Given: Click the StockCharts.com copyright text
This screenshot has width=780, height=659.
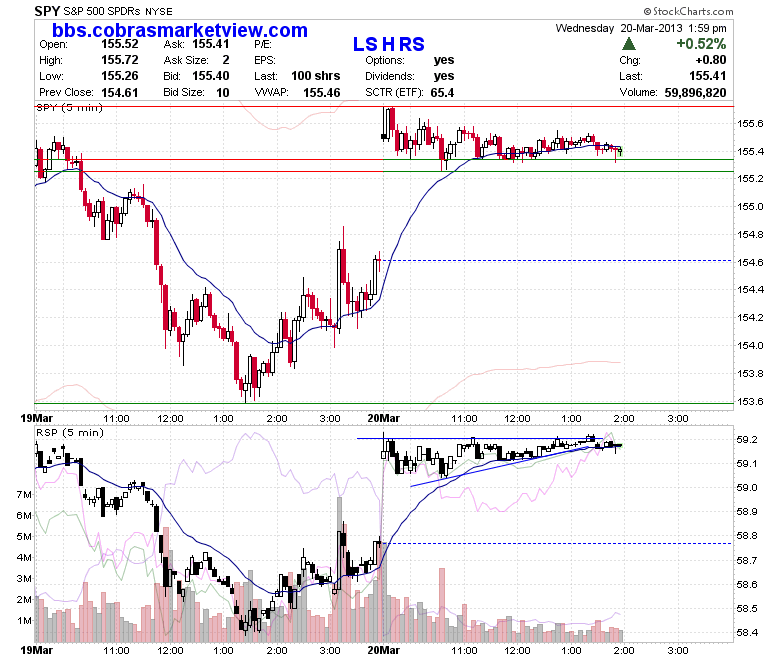Looking at the screenshot, I should tap(688, 11).
